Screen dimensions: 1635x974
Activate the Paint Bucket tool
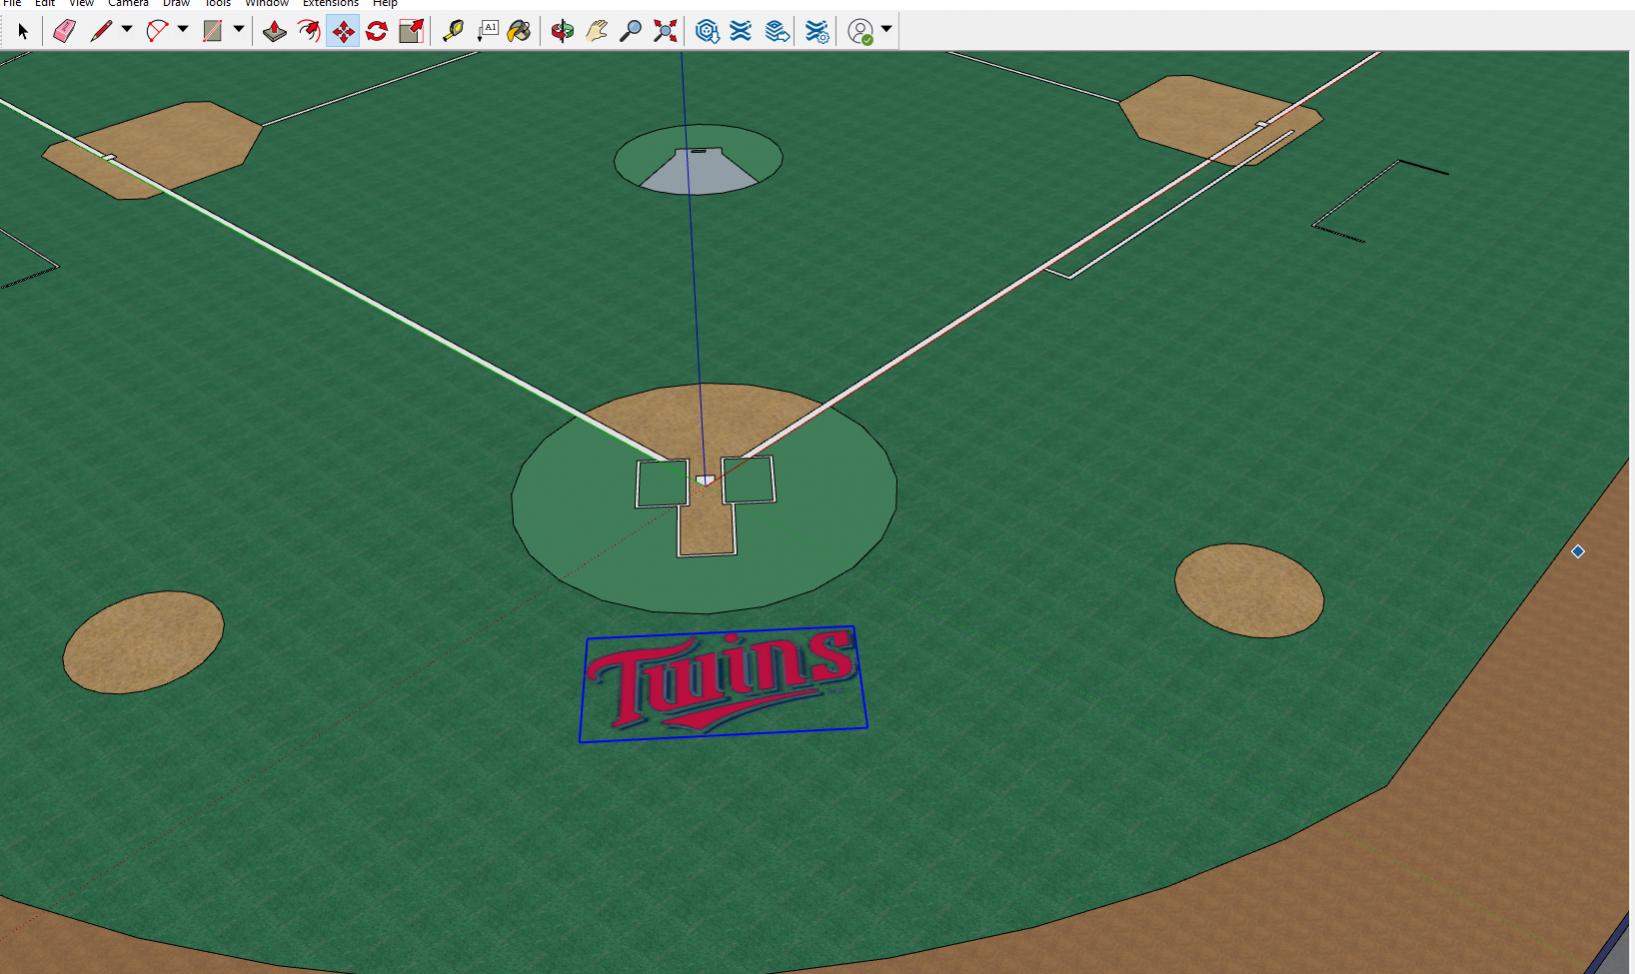(x=519, y=31)
